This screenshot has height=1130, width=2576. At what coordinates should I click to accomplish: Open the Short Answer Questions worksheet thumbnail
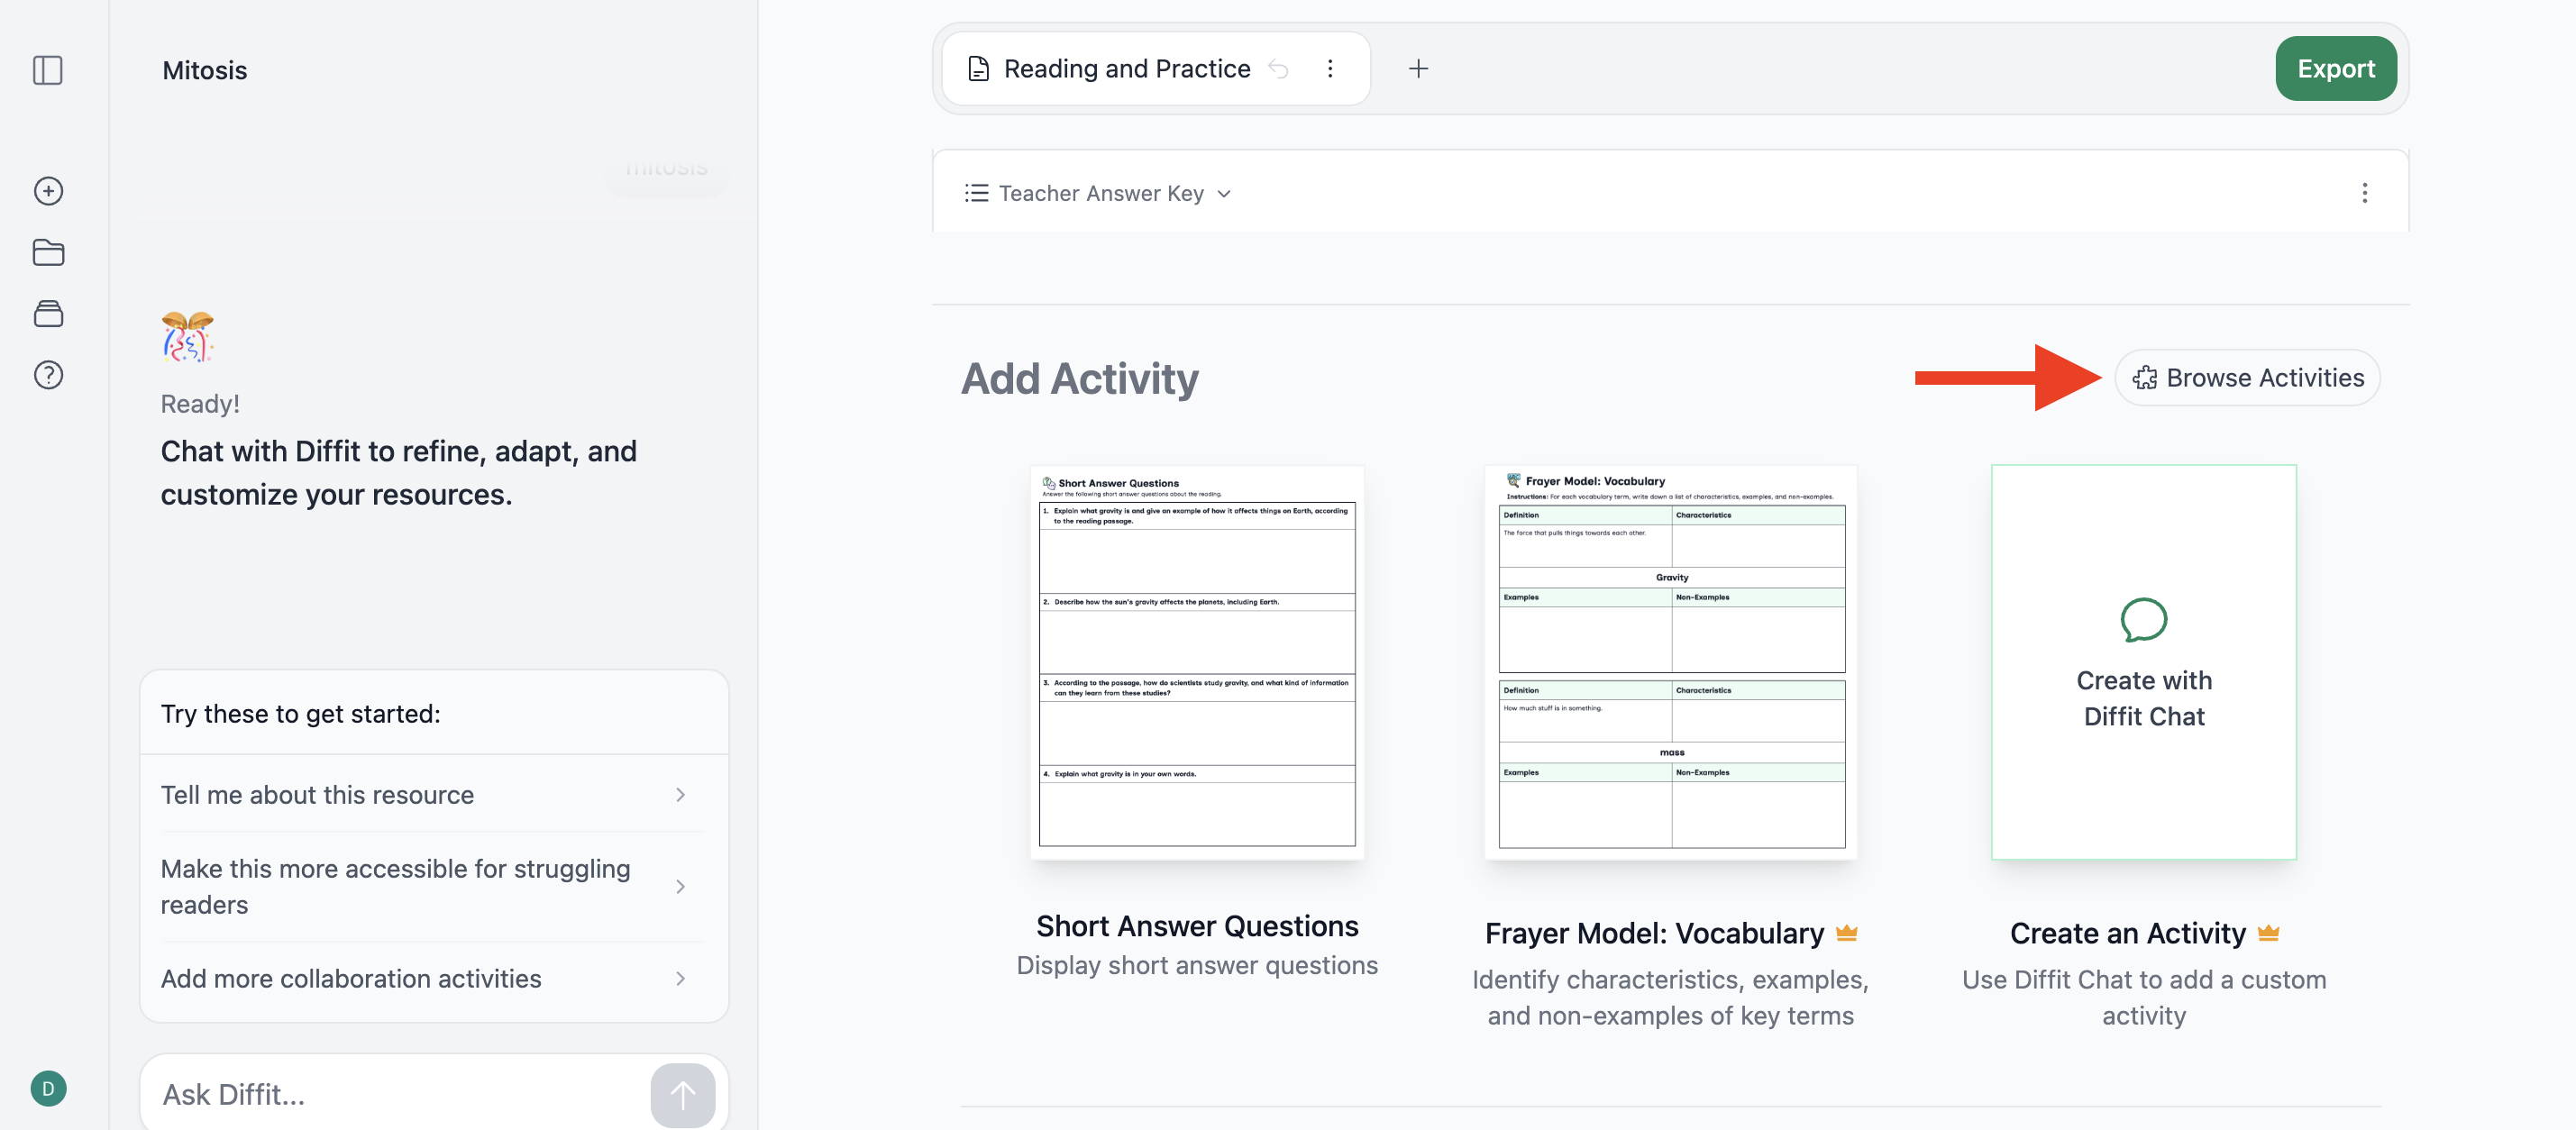click(x=1197, y=662)
